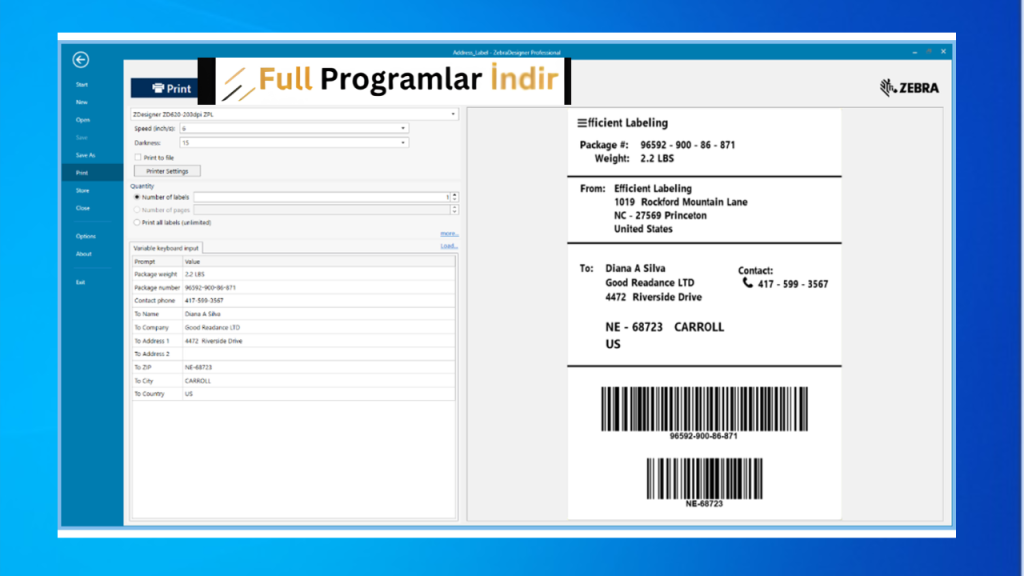This screenshot has width=1024, height=576.
Task: Select Print all labels (unlimited) radio
Action: (137, 223)
